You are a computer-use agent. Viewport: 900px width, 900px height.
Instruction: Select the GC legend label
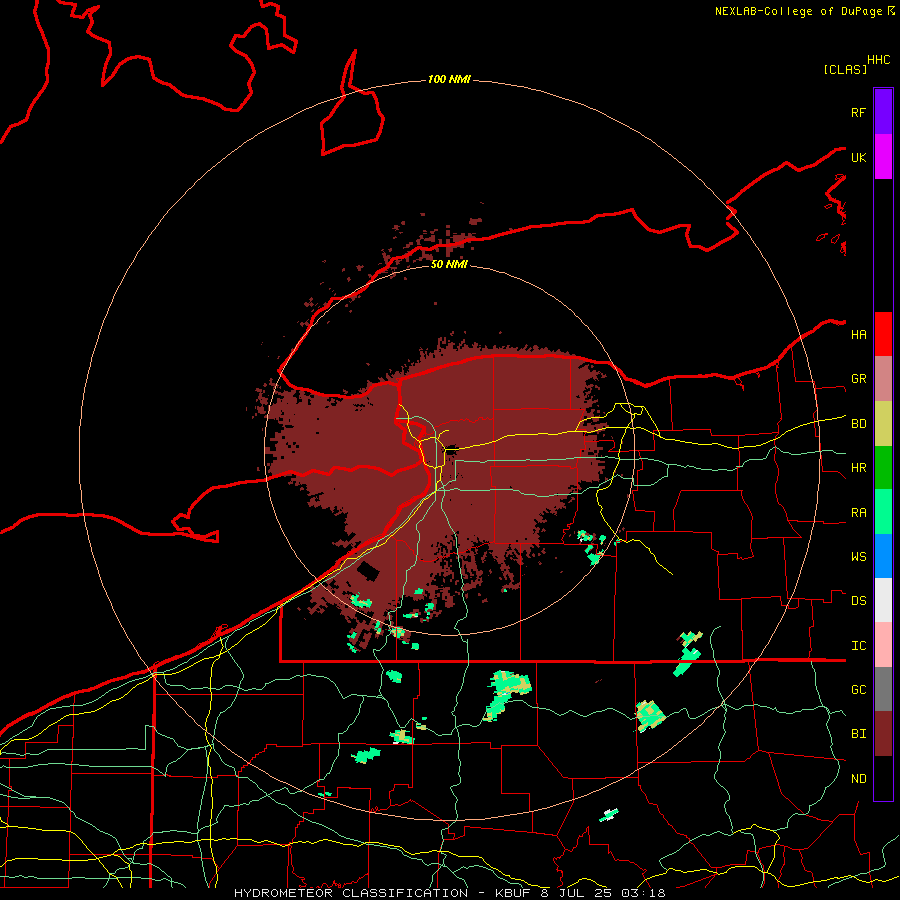(x=858, y=689)
